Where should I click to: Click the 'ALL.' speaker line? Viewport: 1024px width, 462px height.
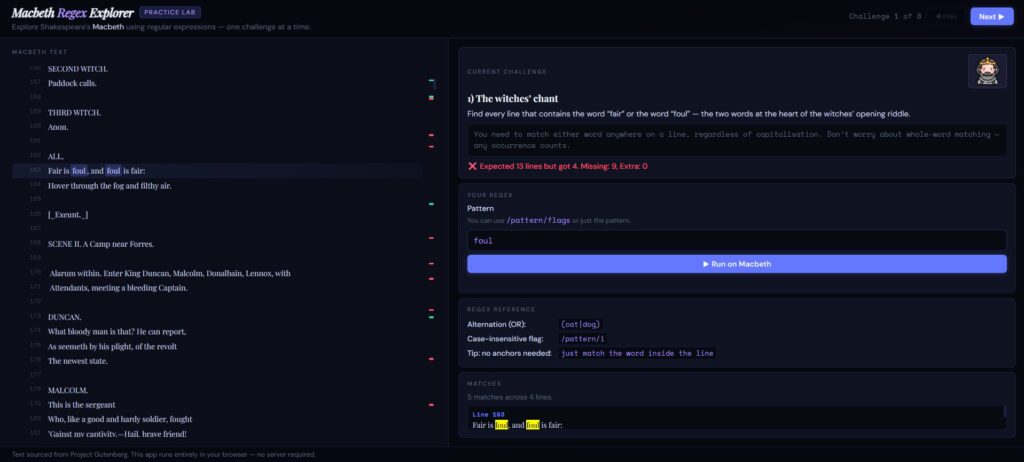click(x=56, y=157)
